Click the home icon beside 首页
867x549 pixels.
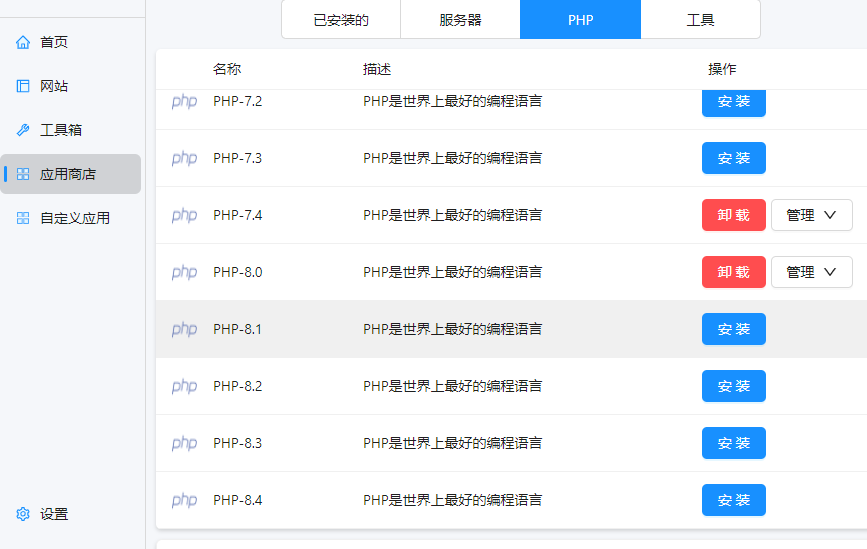coord(23,42)
